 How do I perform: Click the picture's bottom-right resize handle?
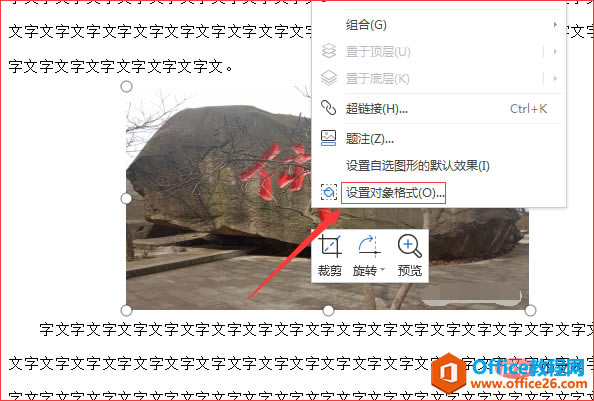click(x=530, y=311)
